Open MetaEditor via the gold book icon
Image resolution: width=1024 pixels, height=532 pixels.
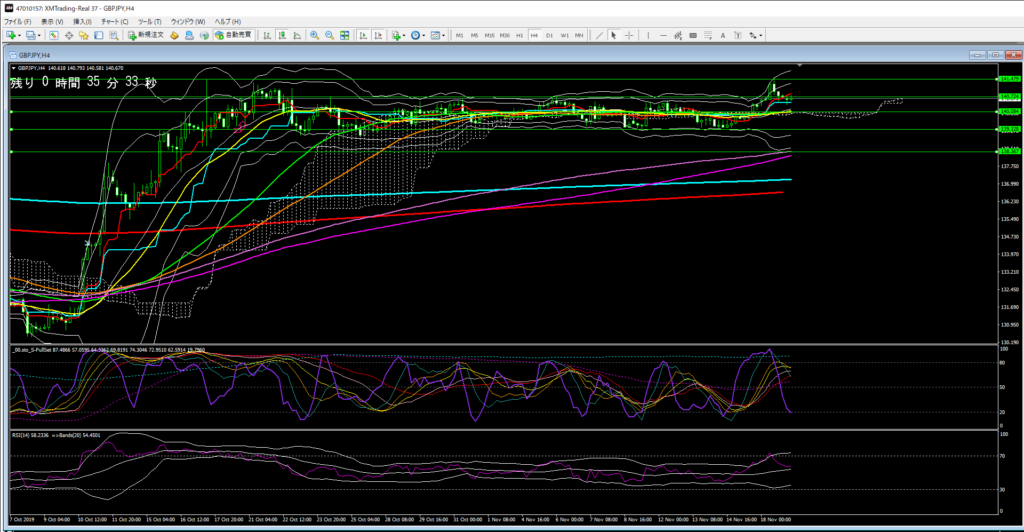(174, 35)
